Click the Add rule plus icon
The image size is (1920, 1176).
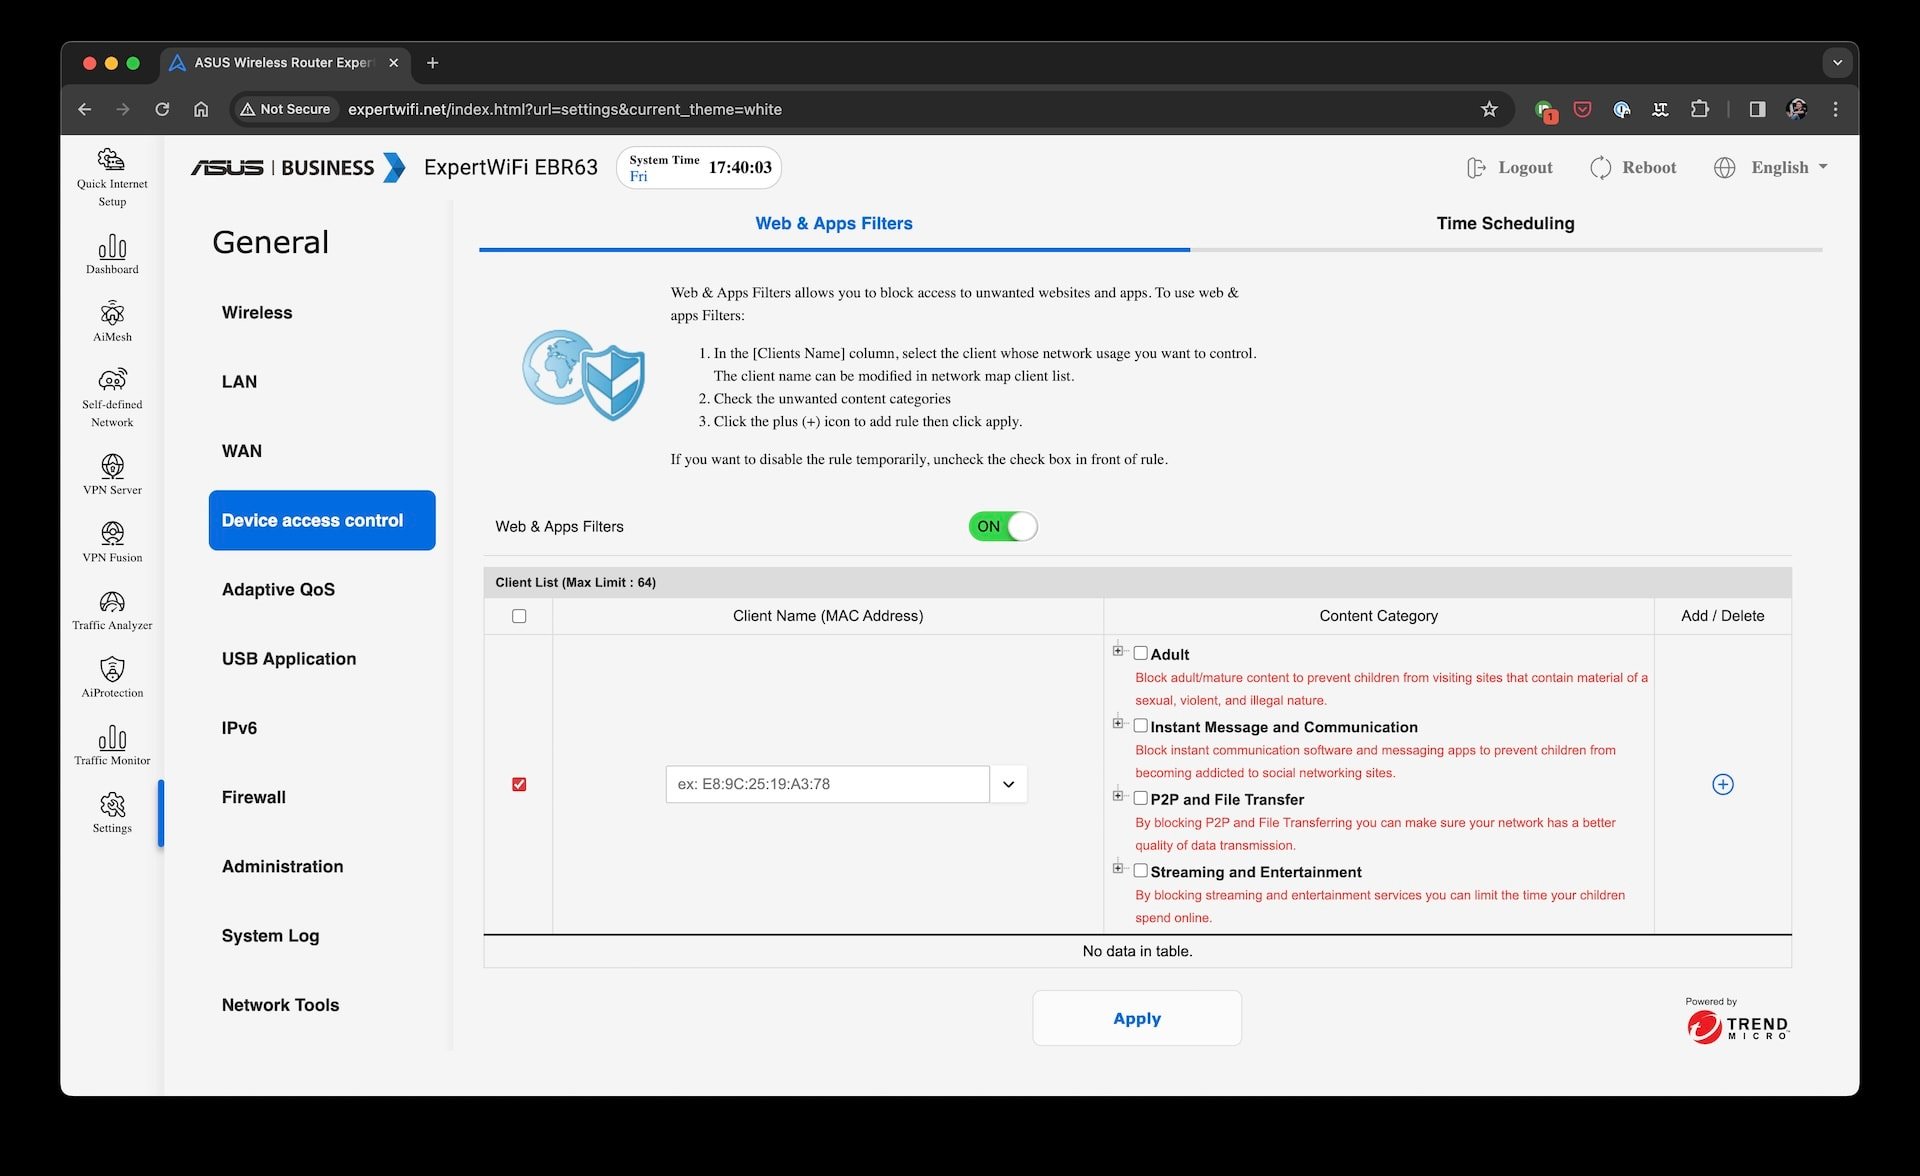[x=1721, y=784]
